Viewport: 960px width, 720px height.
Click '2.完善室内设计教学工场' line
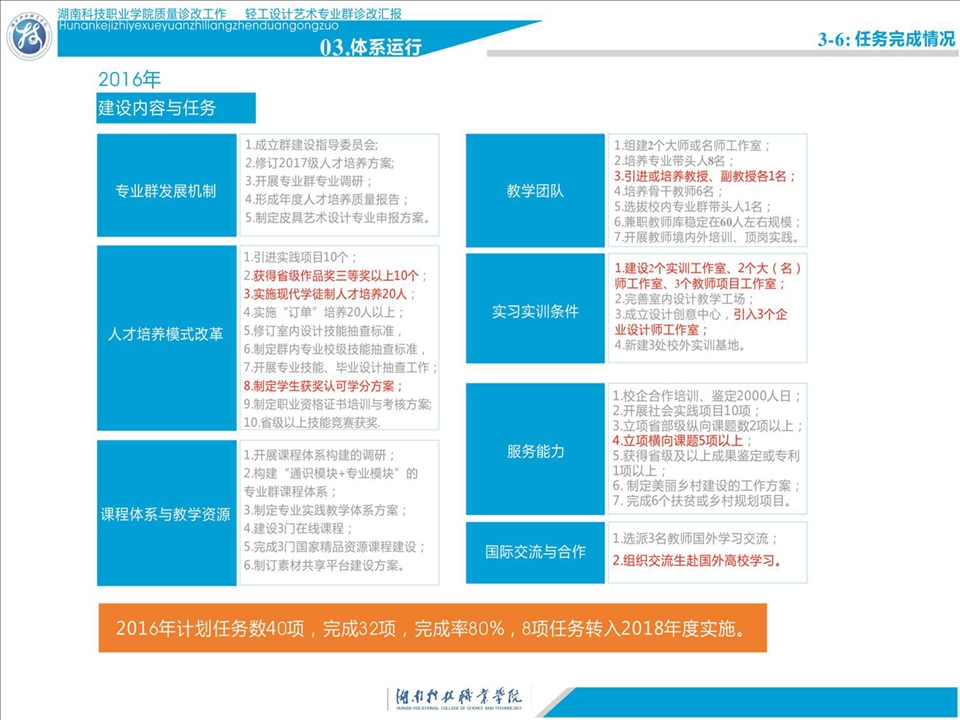click(684, 299)
